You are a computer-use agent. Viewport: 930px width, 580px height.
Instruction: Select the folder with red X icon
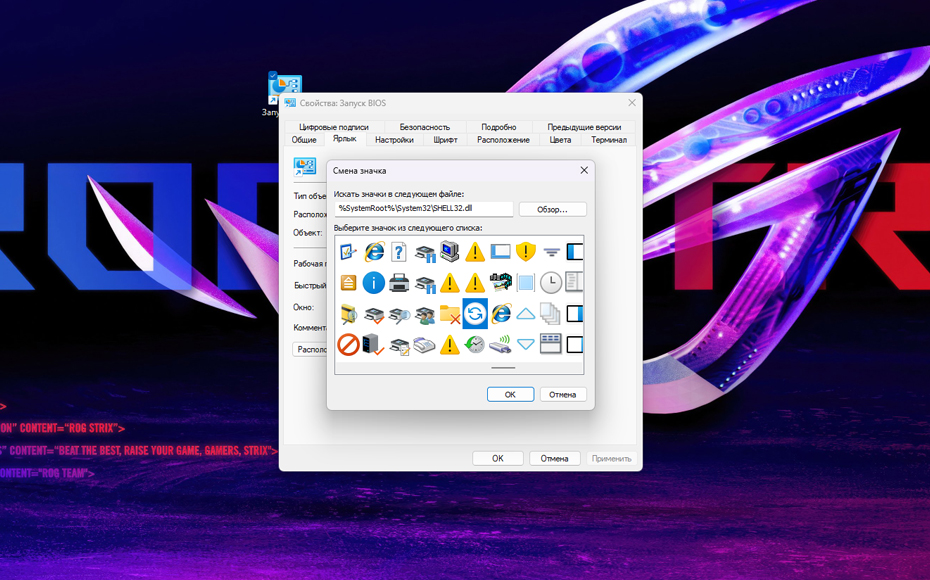(x=449, y=314)
